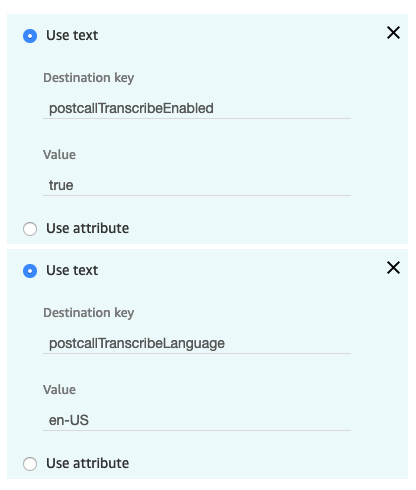
Task: Focus the Value field containing en-US
Action: 197,420
